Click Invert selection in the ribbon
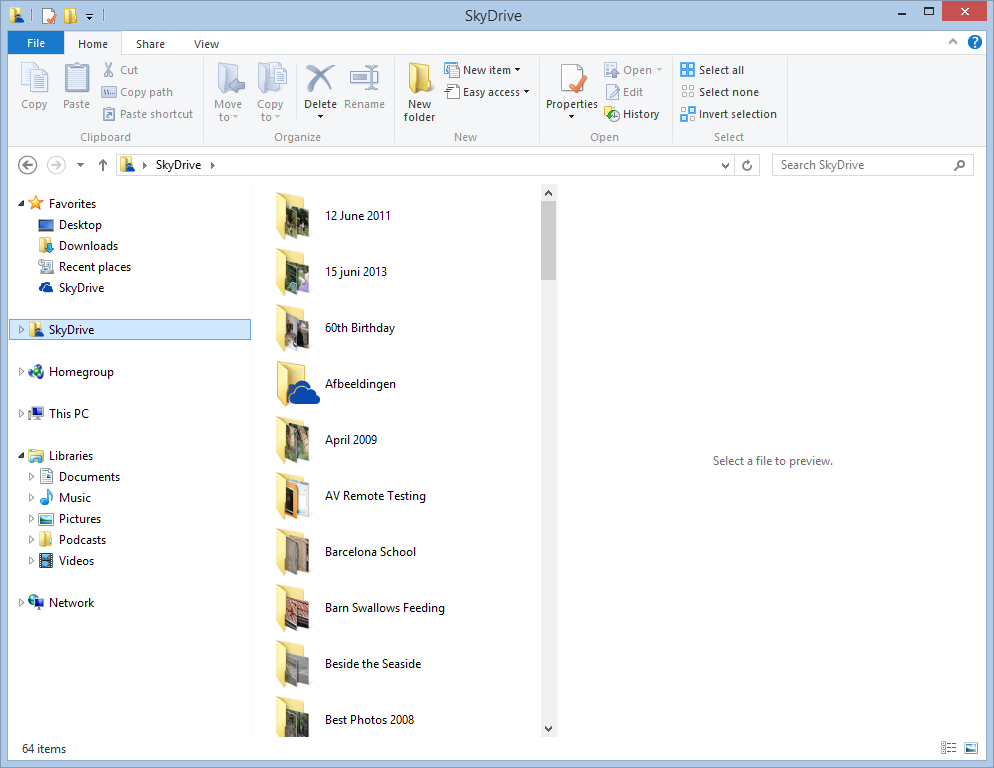Viewport: 994px width, 768px height. [x=728, y=114]
